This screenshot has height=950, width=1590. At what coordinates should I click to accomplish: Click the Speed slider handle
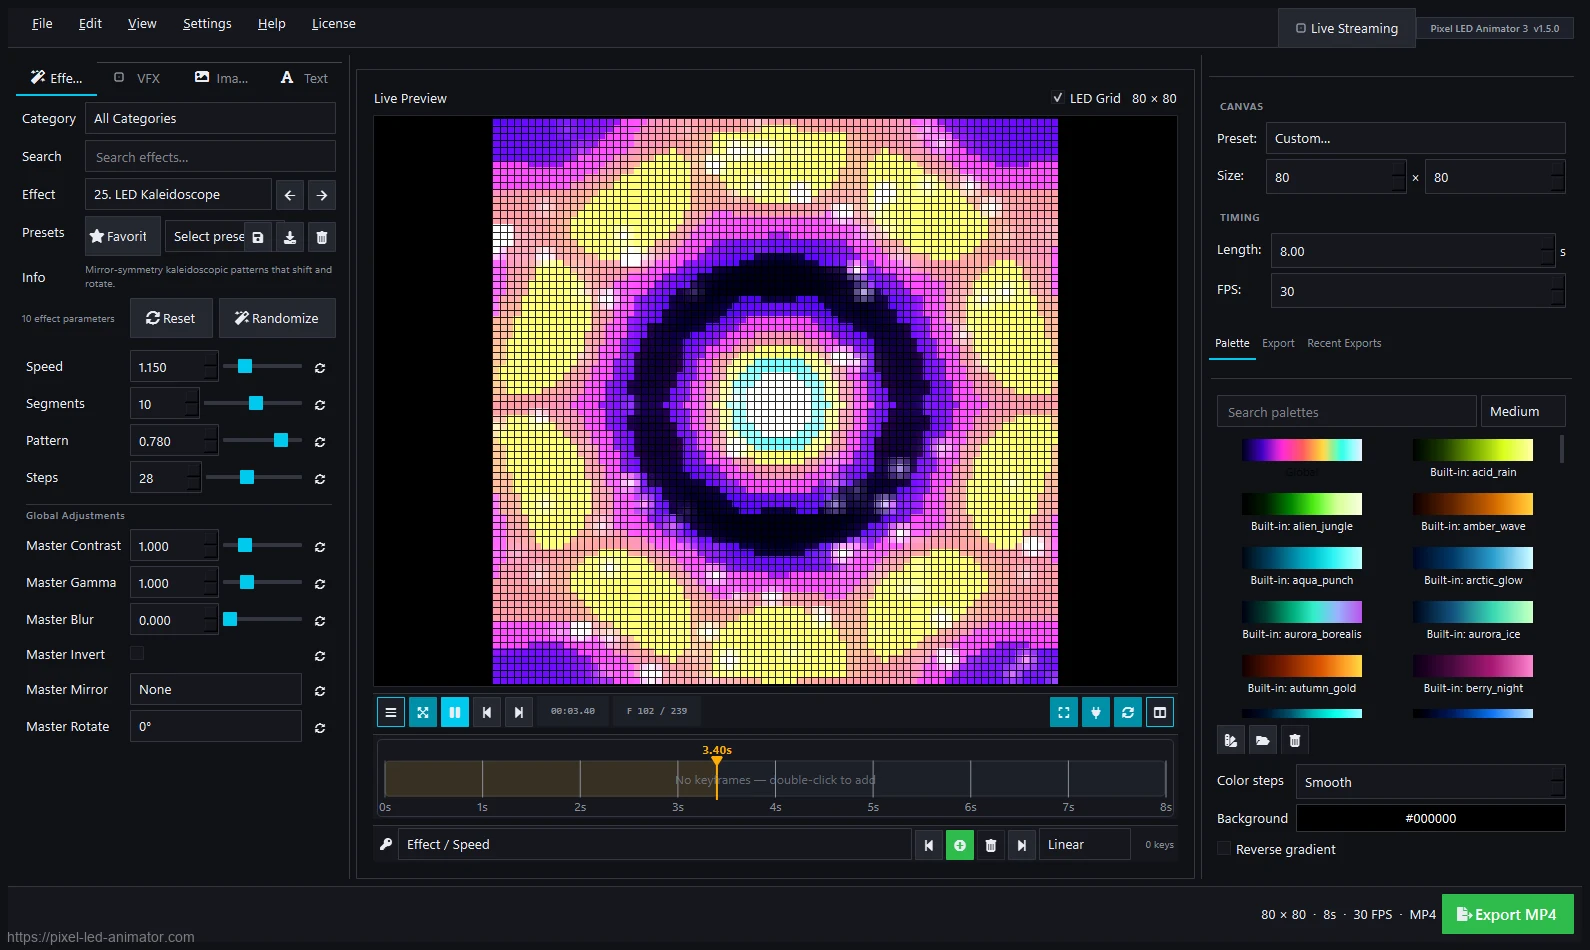click(245, 366)
